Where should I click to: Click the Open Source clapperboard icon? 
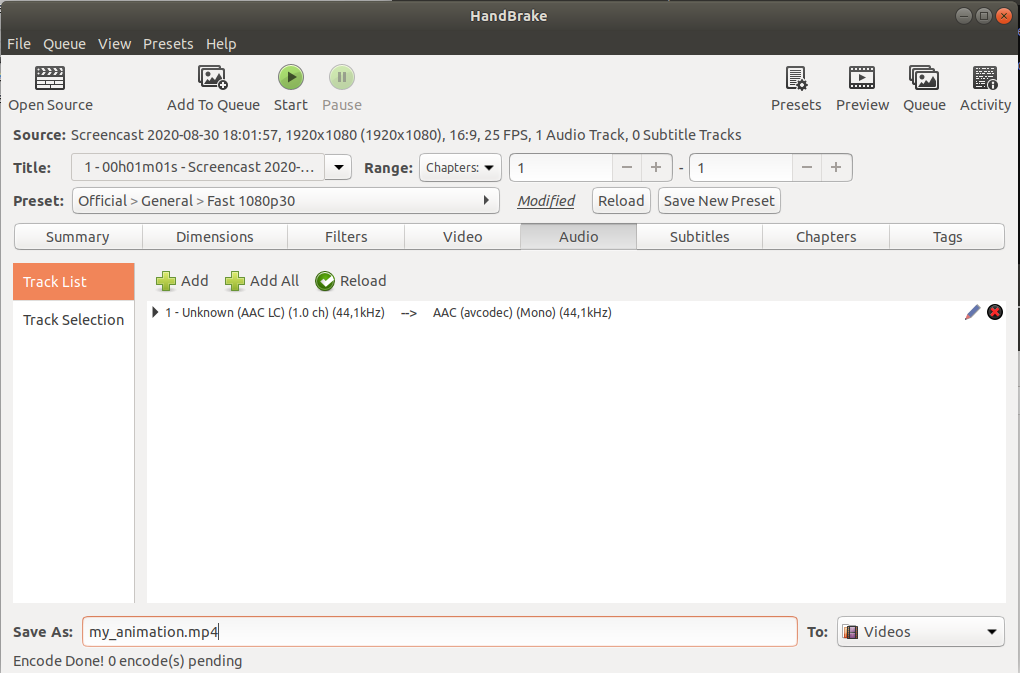(x=50, y=78)
